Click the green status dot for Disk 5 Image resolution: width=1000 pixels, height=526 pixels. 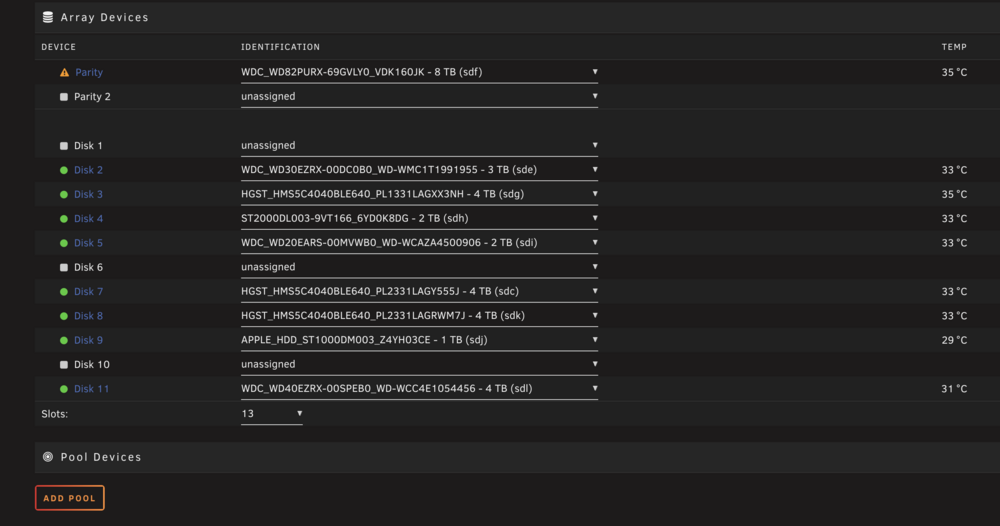pyautogui.click(x=64, y=243)
